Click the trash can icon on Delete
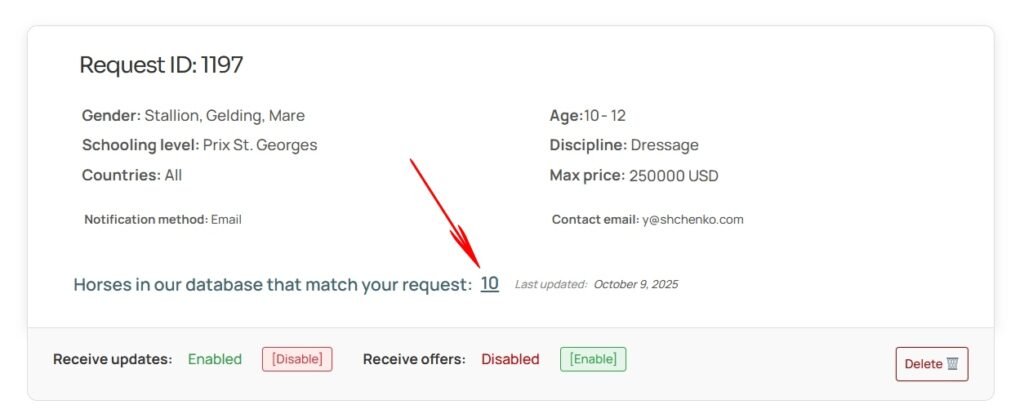Image resolution: width=1024 pixels, height=418 pixels. (x=952, y=364)
